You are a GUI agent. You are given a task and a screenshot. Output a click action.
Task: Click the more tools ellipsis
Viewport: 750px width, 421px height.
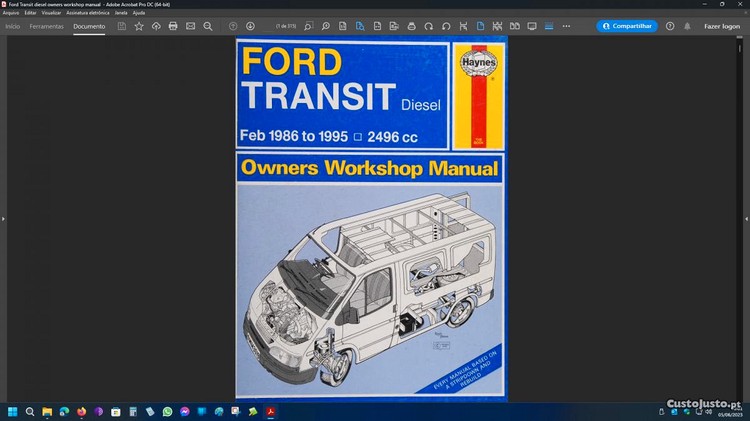coord(566,26)
